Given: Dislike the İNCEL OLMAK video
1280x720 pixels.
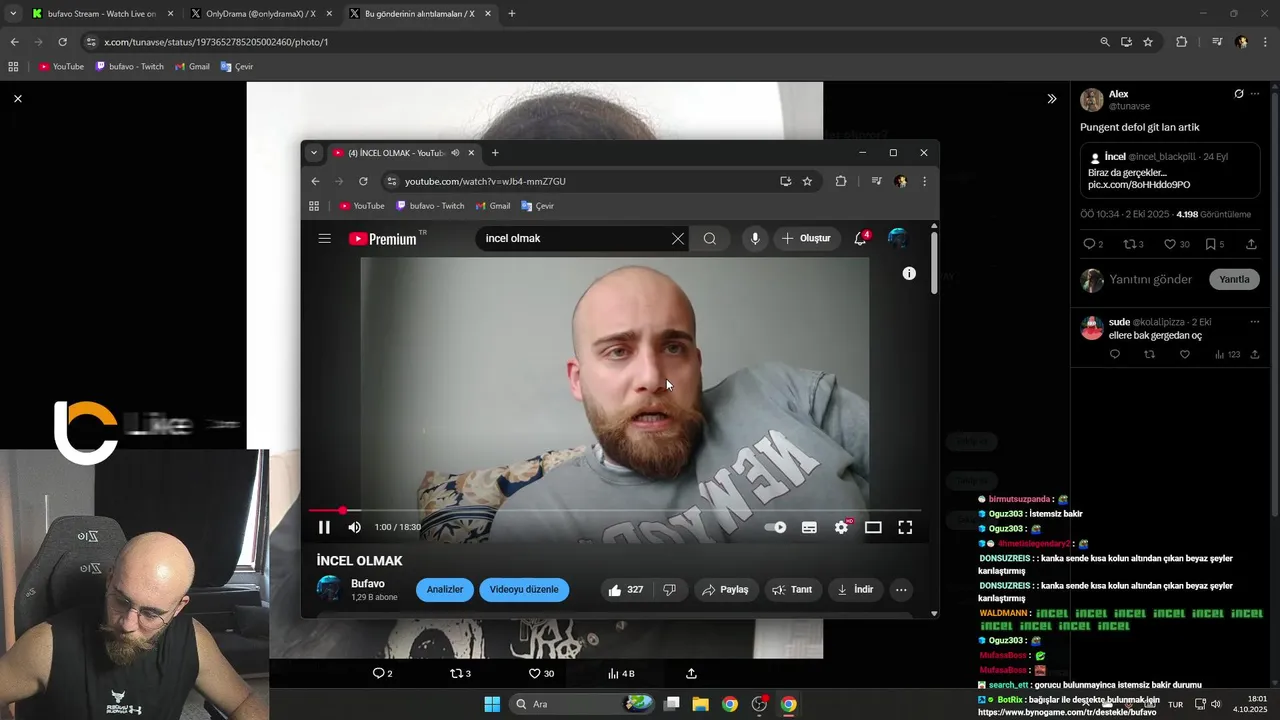Looking at the screenshot, I should point(670,590).
